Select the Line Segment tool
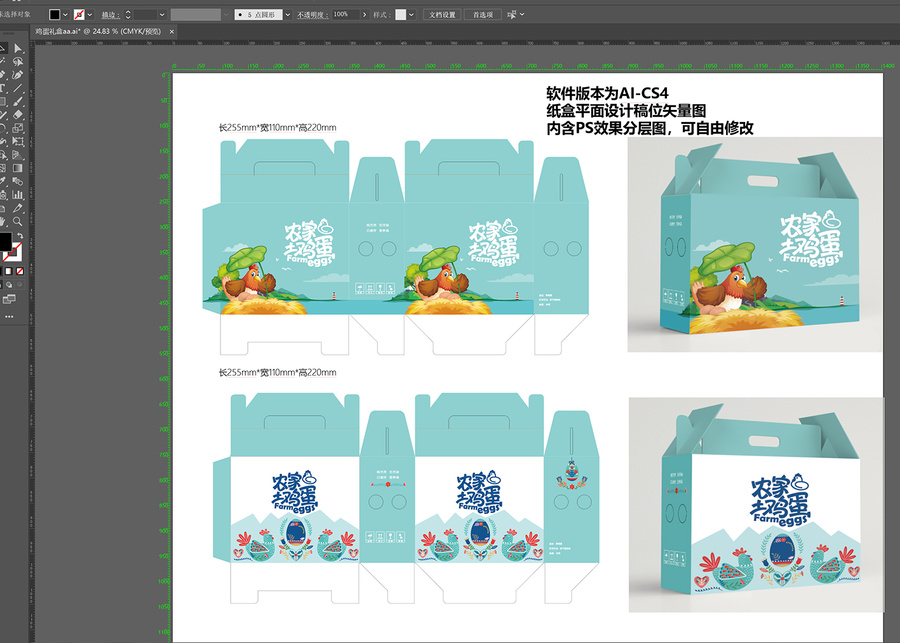Image resolution: width=900 pixels, height=643 pixels. pos(18,88)
